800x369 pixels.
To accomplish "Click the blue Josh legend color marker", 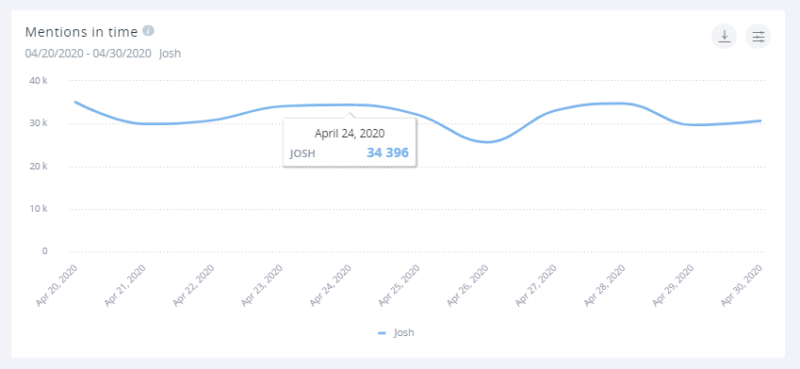I will tap(382, 333).
